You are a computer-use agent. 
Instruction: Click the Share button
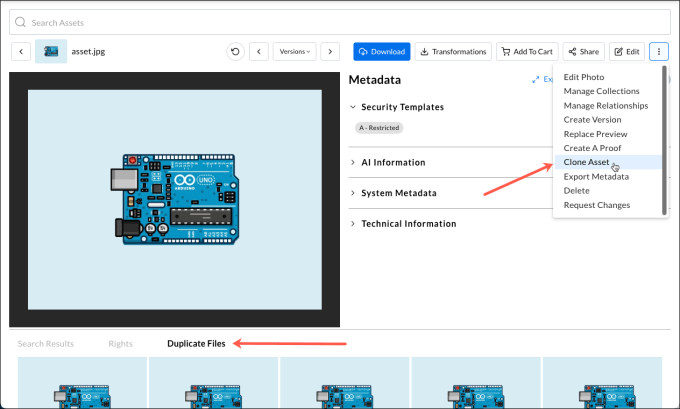pos(584,52)
